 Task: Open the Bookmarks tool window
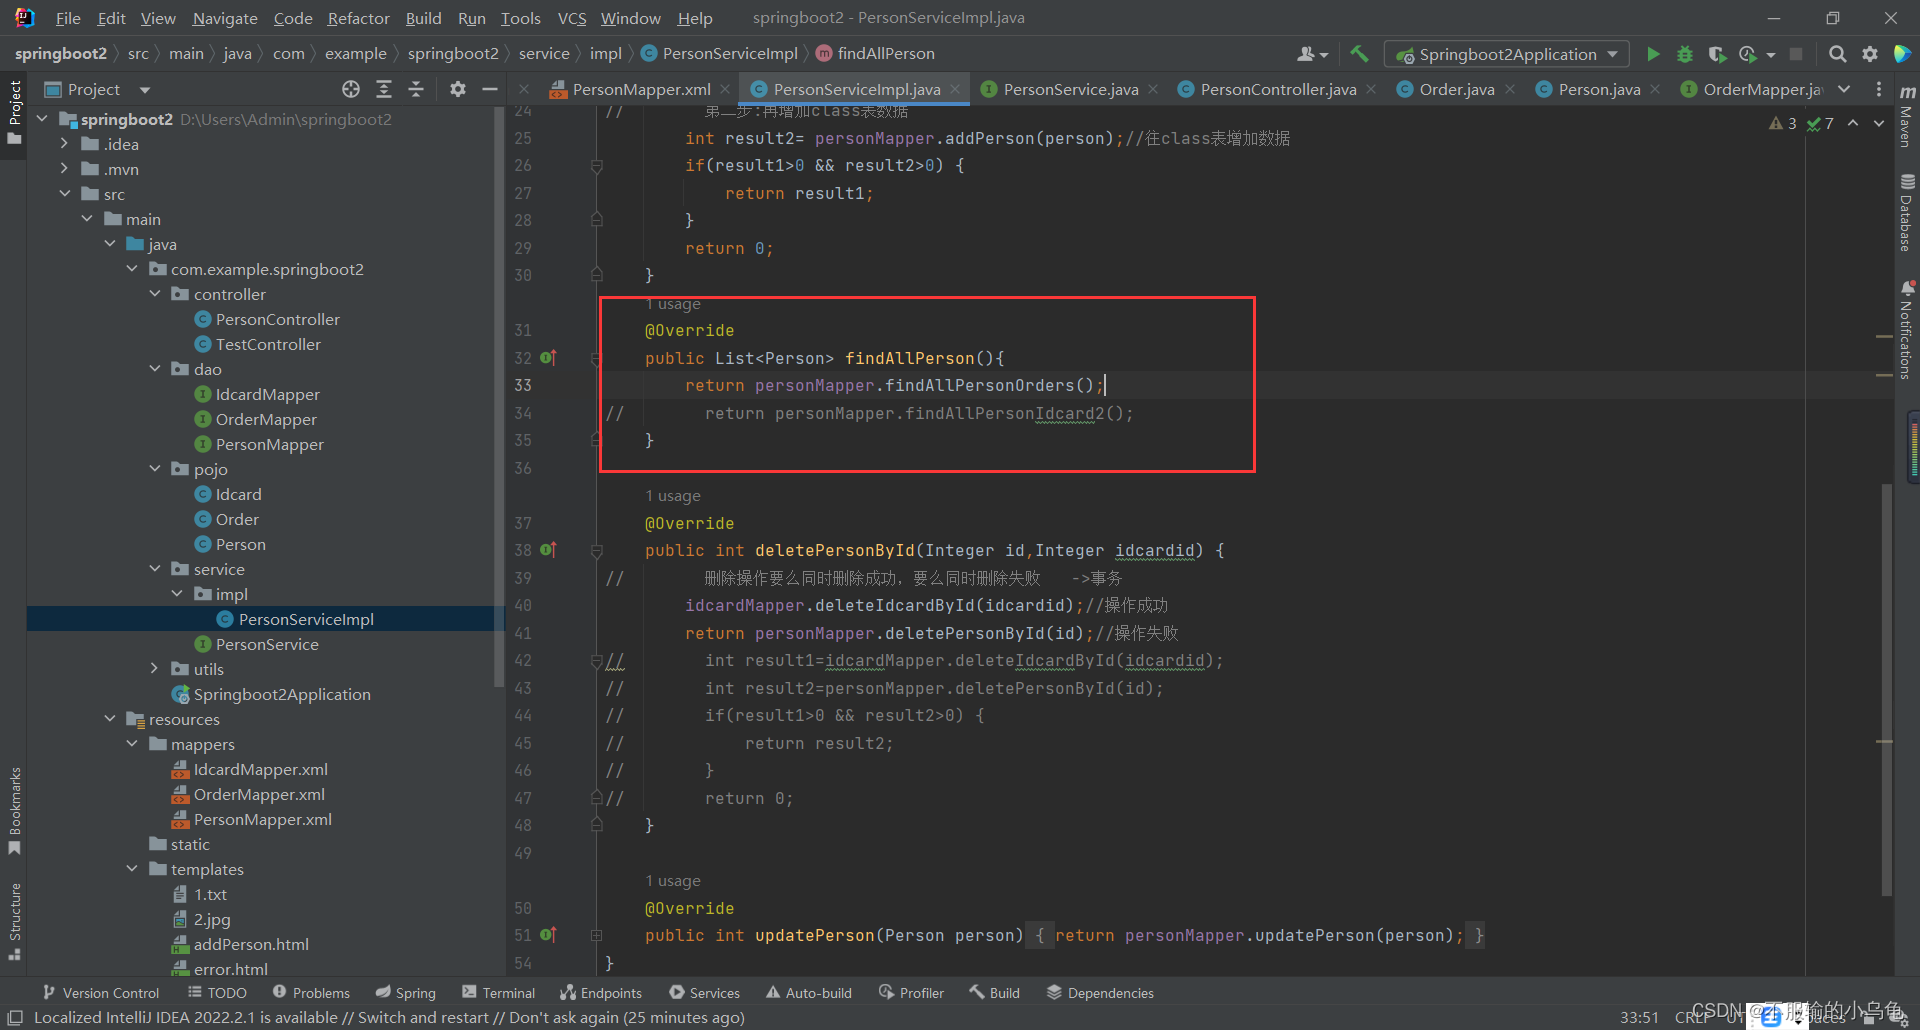[14, 810]
